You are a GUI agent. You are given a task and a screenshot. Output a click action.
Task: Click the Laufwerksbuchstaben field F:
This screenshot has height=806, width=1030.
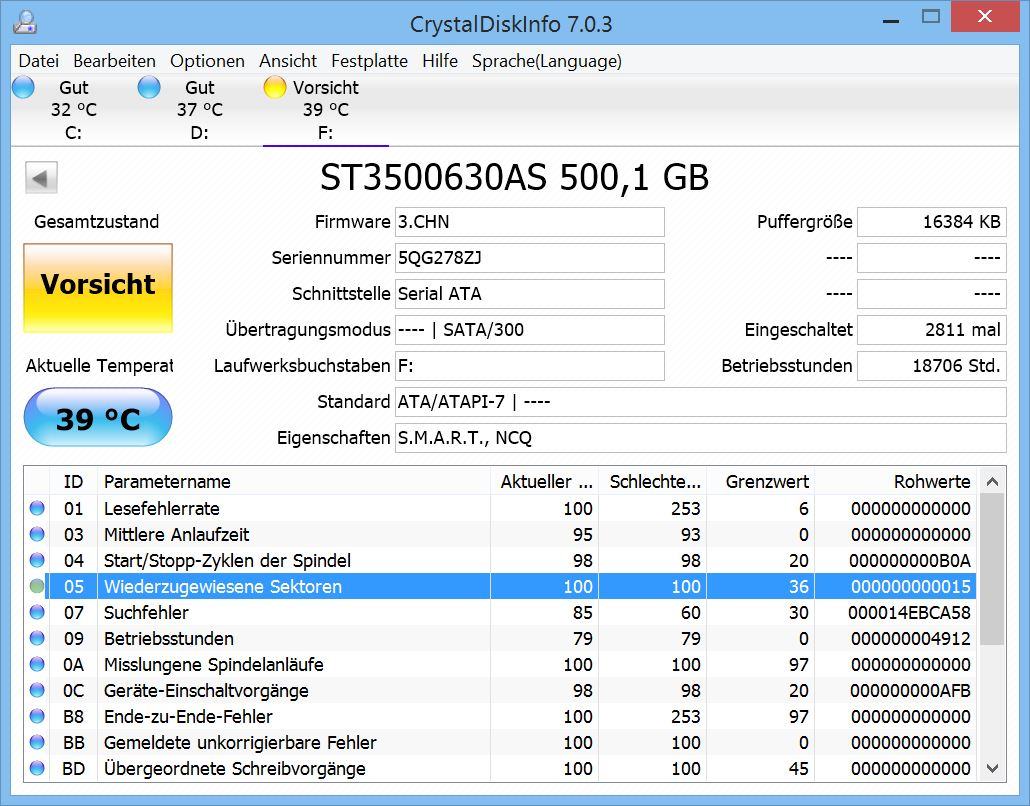coord(529,366)
